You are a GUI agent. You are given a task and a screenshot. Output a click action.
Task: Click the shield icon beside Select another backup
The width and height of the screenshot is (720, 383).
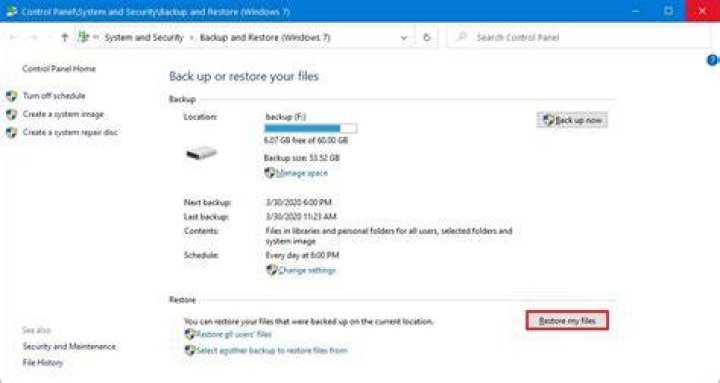[x=190, y=350]
